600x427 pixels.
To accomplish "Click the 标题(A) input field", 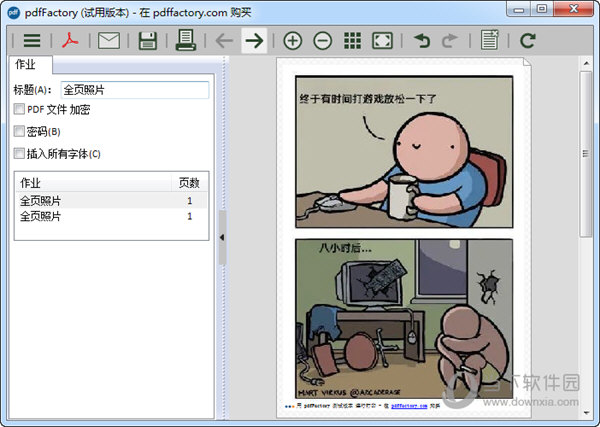I will click(135, 90).
